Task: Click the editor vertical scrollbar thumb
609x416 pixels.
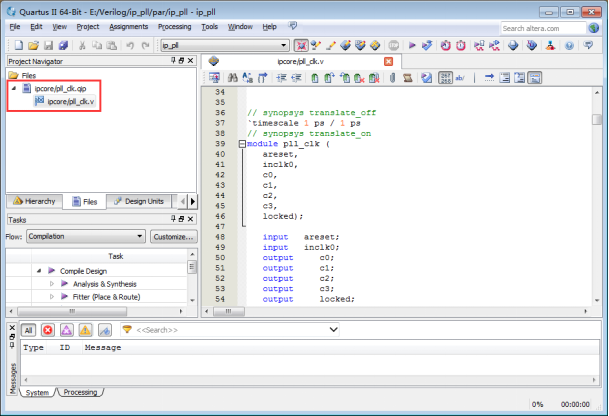Action: [x=597, y=119]
